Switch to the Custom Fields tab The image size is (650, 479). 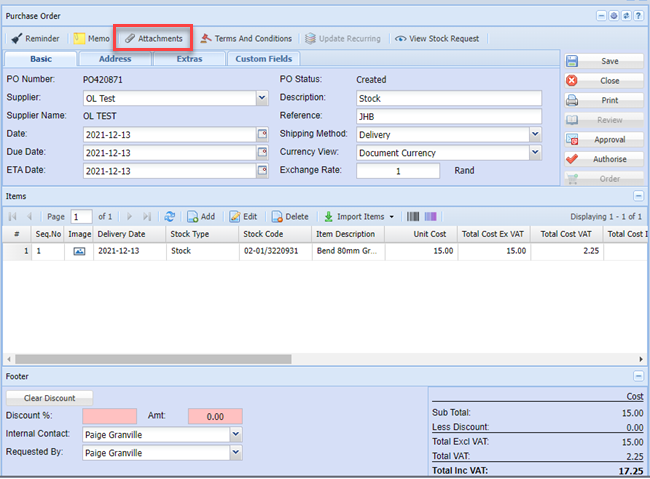click(264, 59)
